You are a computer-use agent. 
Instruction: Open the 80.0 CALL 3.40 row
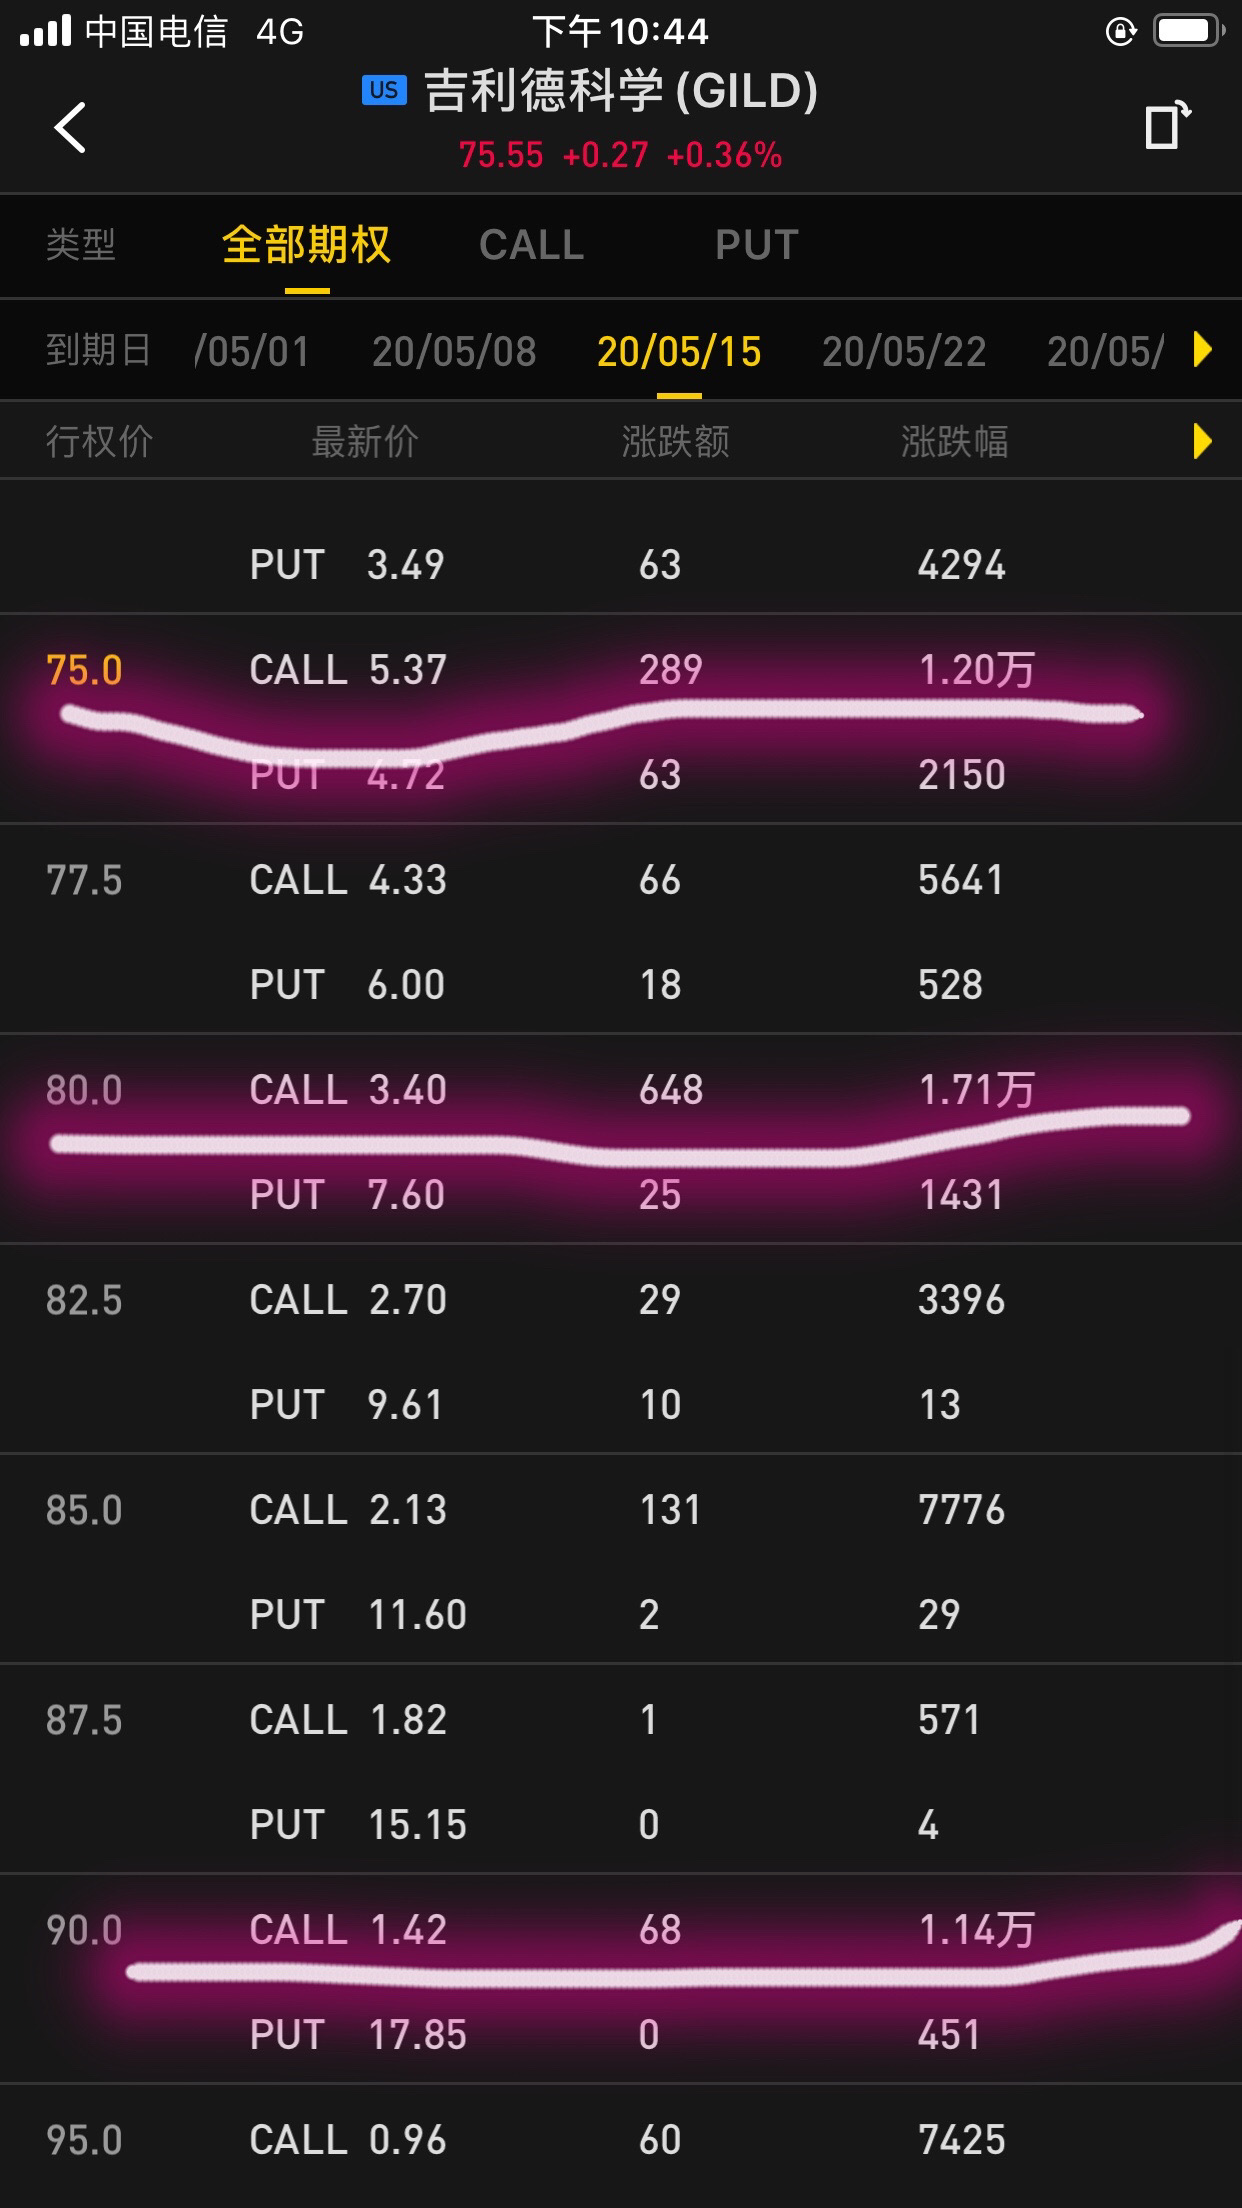tap(621, 1089)
